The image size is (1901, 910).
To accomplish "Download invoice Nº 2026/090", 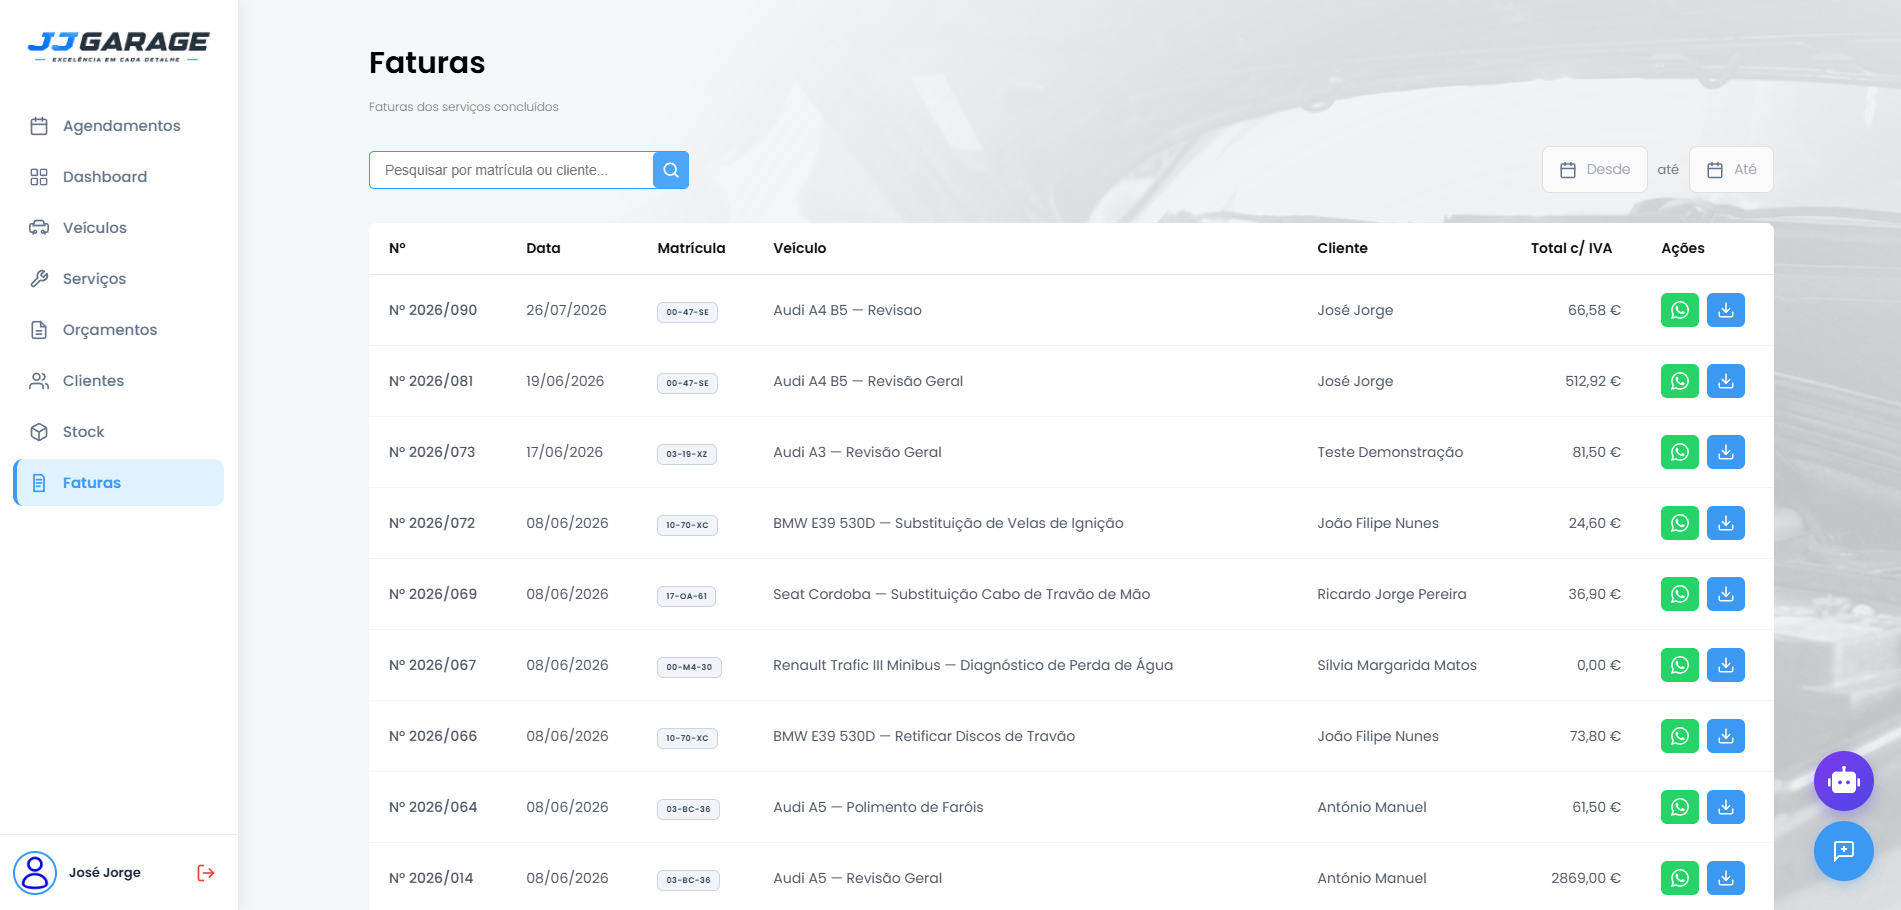I will point(1726,310).
